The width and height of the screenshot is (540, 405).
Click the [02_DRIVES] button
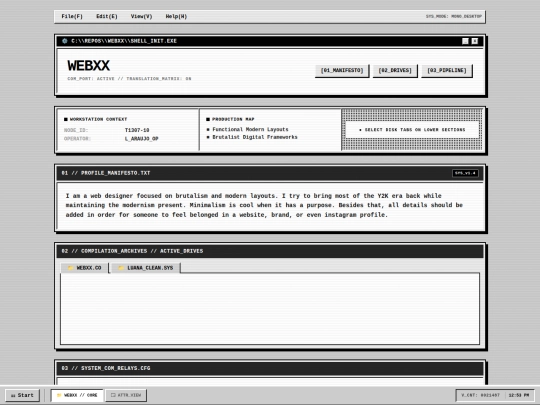point(395,71)
